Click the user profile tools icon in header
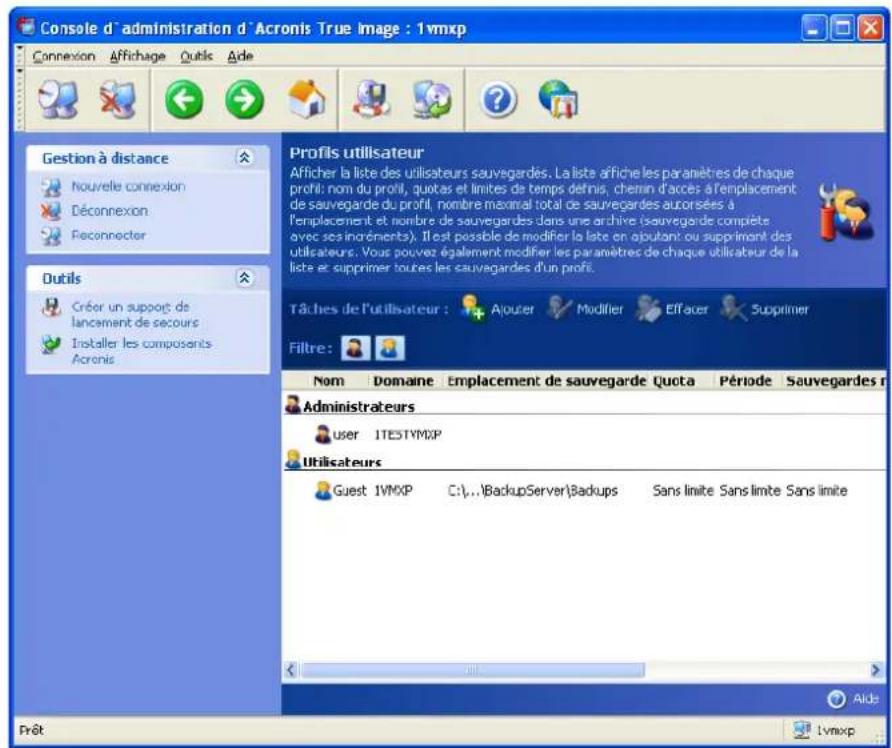This screenshot has height=748, width=892. 845,213
